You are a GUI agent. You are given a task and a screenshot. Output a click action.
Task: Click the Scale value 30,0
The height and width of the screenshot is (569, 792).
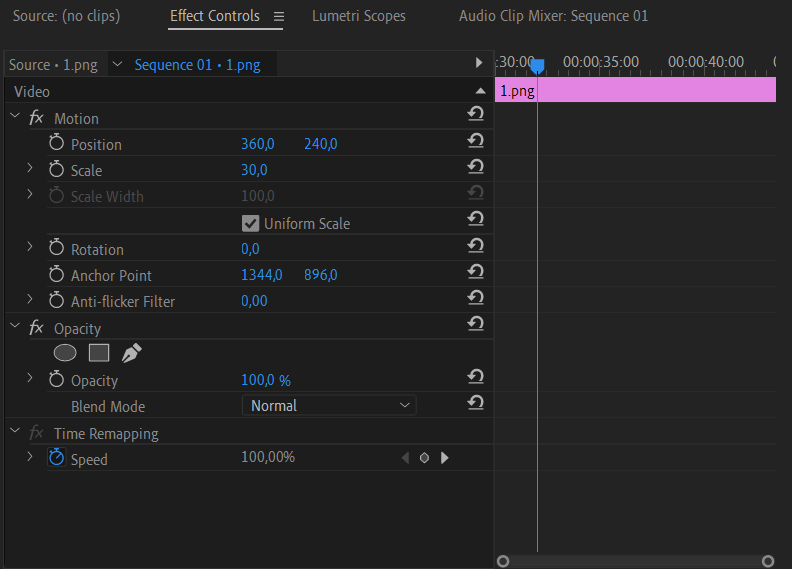pyautogui.click(x=254, y=170)
